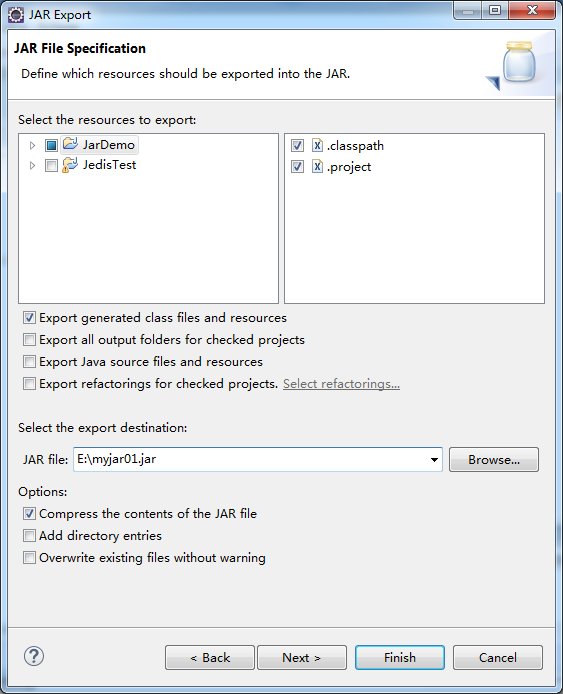
Task: Click the .project file icon
Action: click(317, 166)
